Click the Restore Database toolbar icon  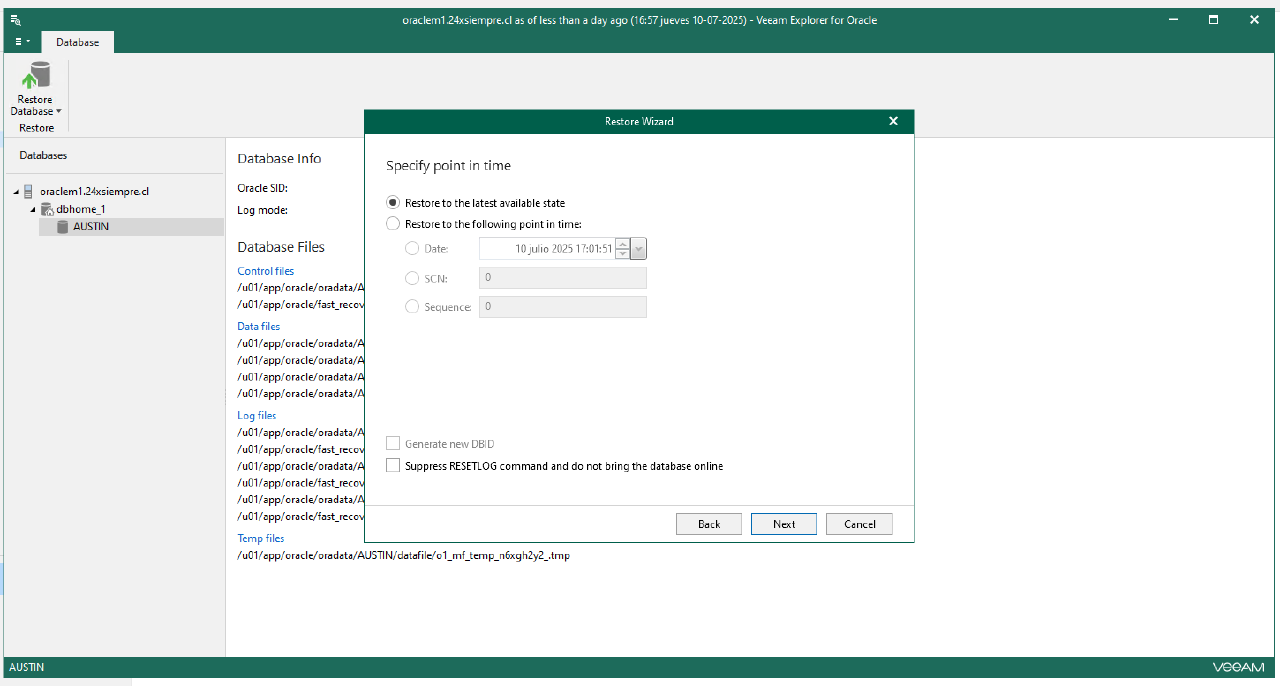coord(37,76)
